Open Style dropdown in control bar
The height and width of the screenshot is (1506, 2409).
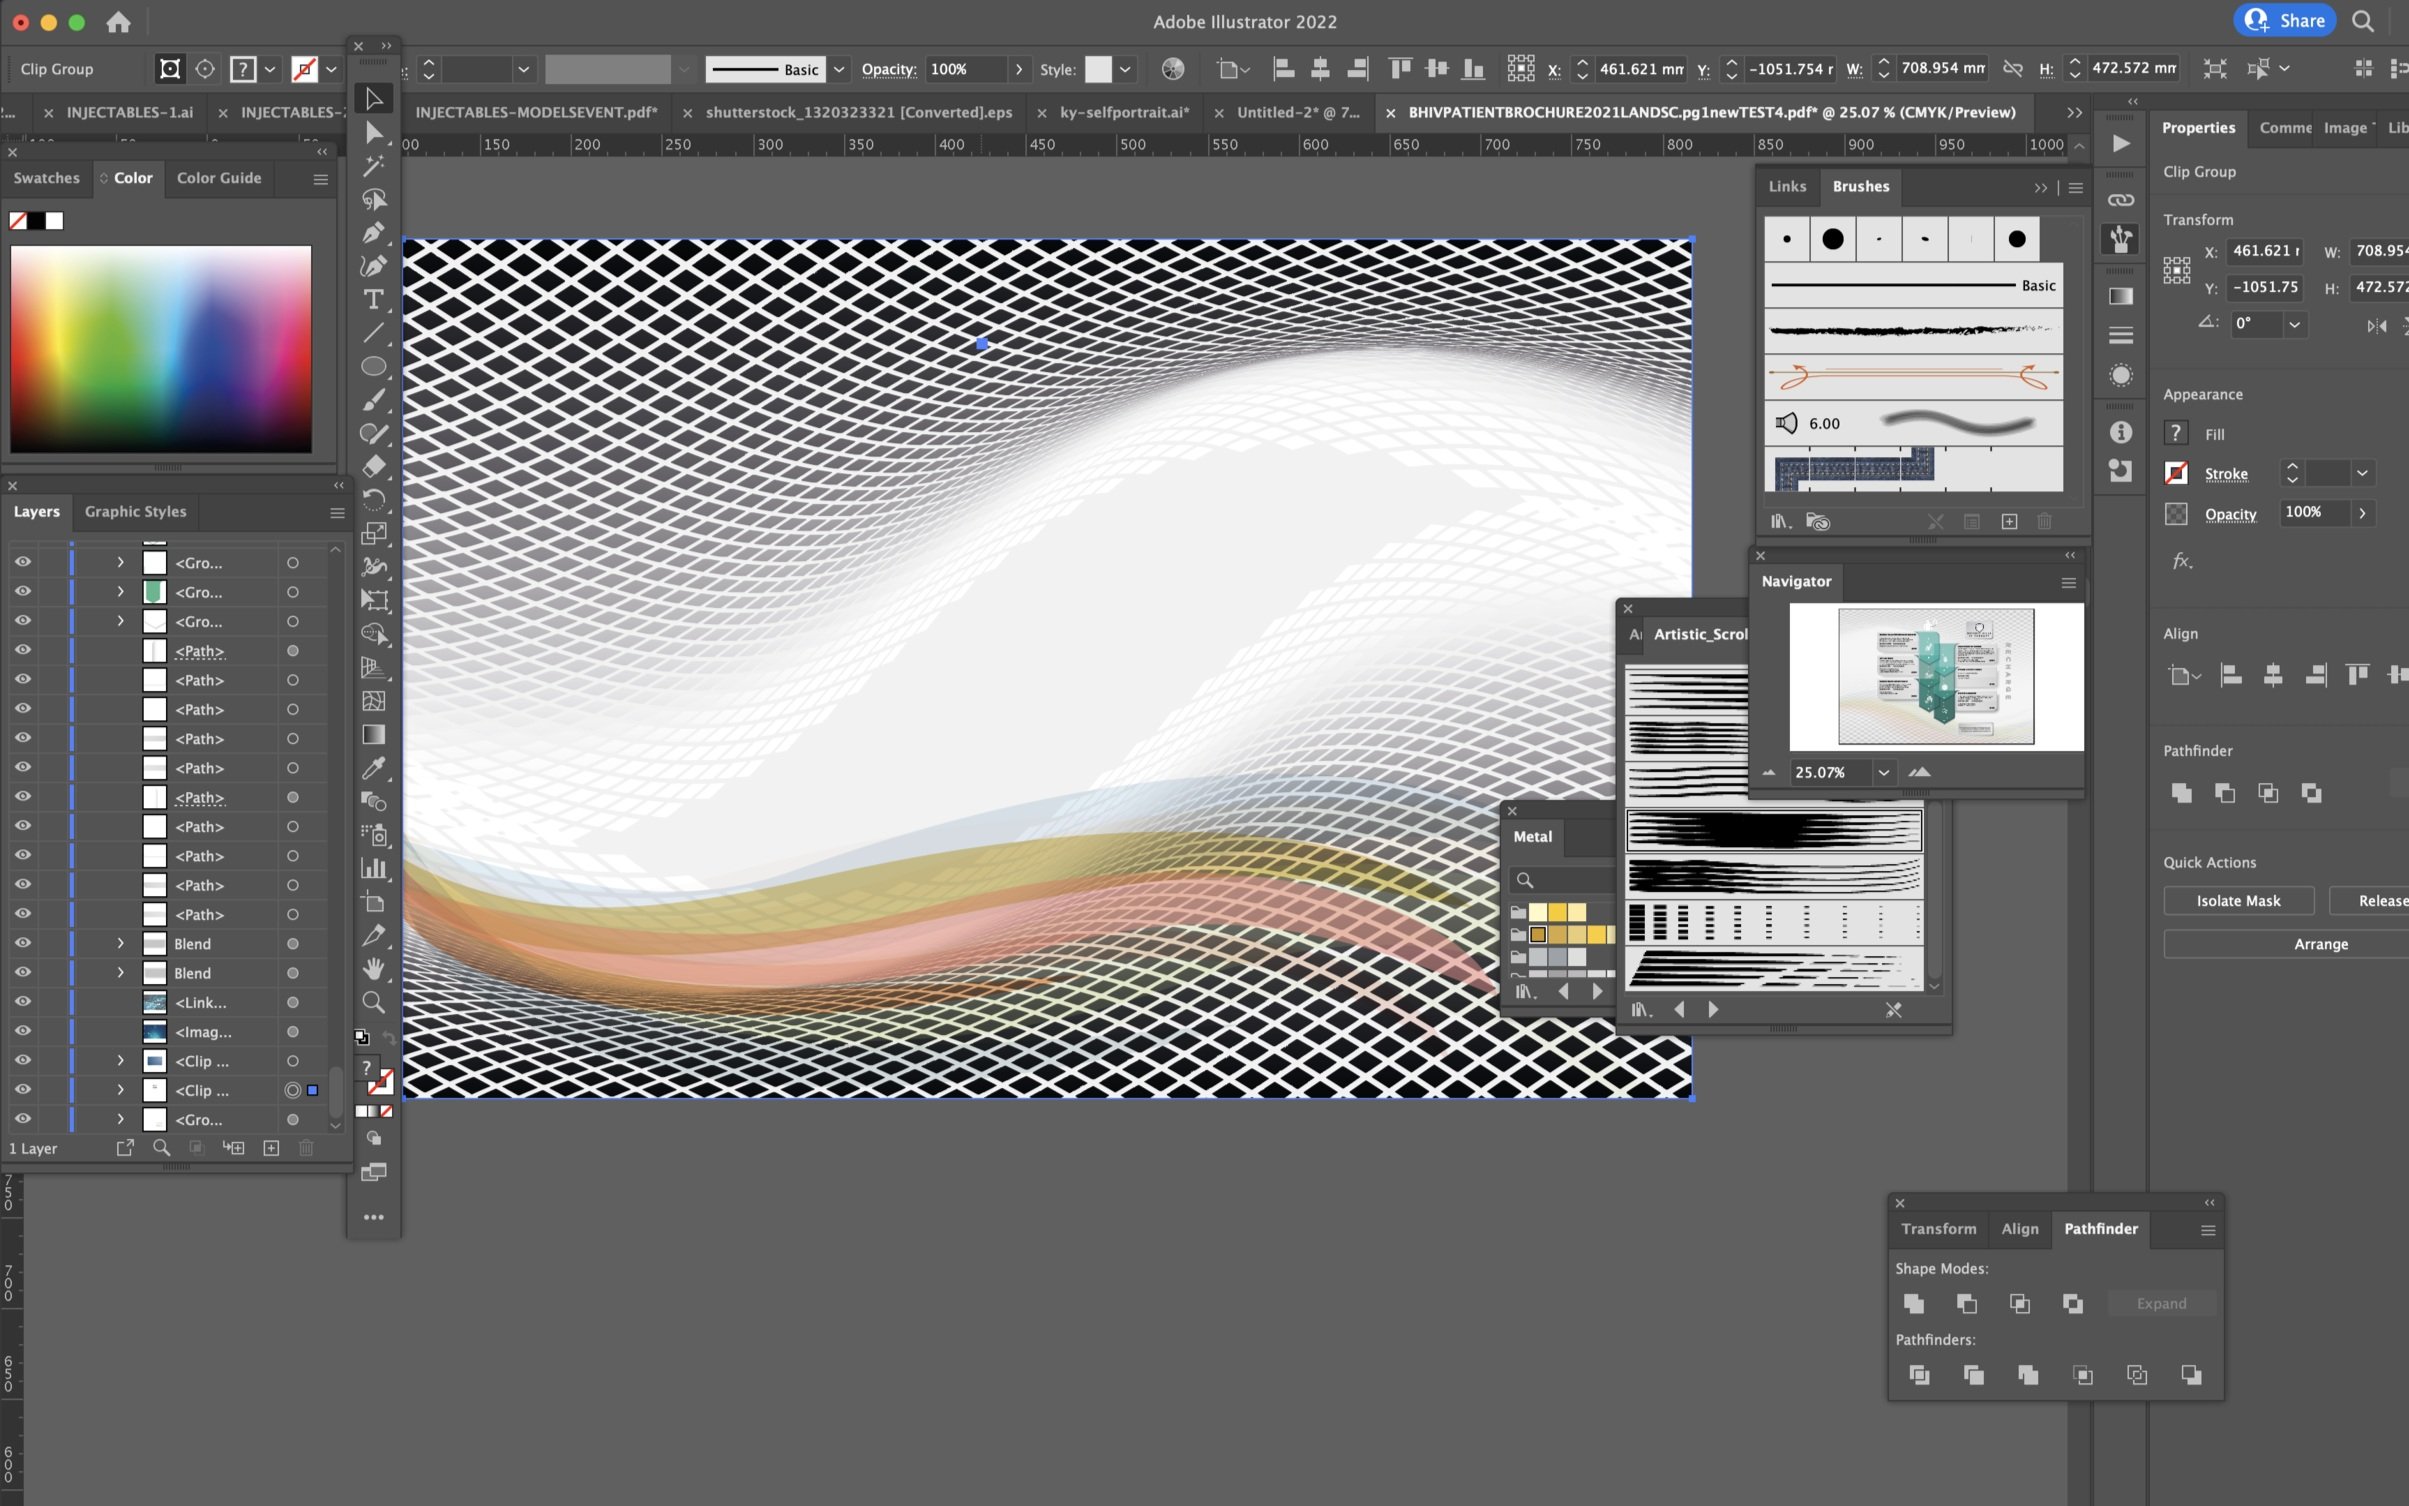[1125, 69]
